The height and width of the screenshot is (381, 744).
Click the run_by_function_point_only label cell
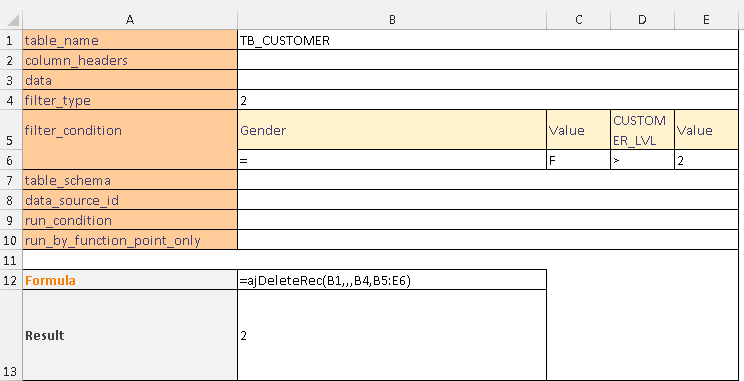tap(130, 240)
